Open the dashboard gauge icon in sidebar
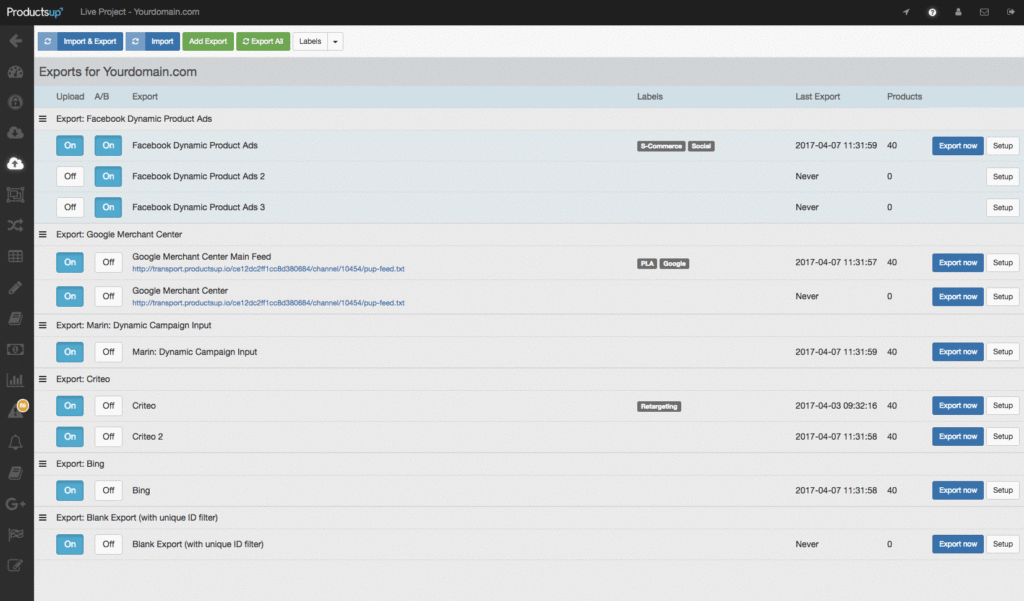The height and width of the screenshot is (601, 1024). [16, 72]
